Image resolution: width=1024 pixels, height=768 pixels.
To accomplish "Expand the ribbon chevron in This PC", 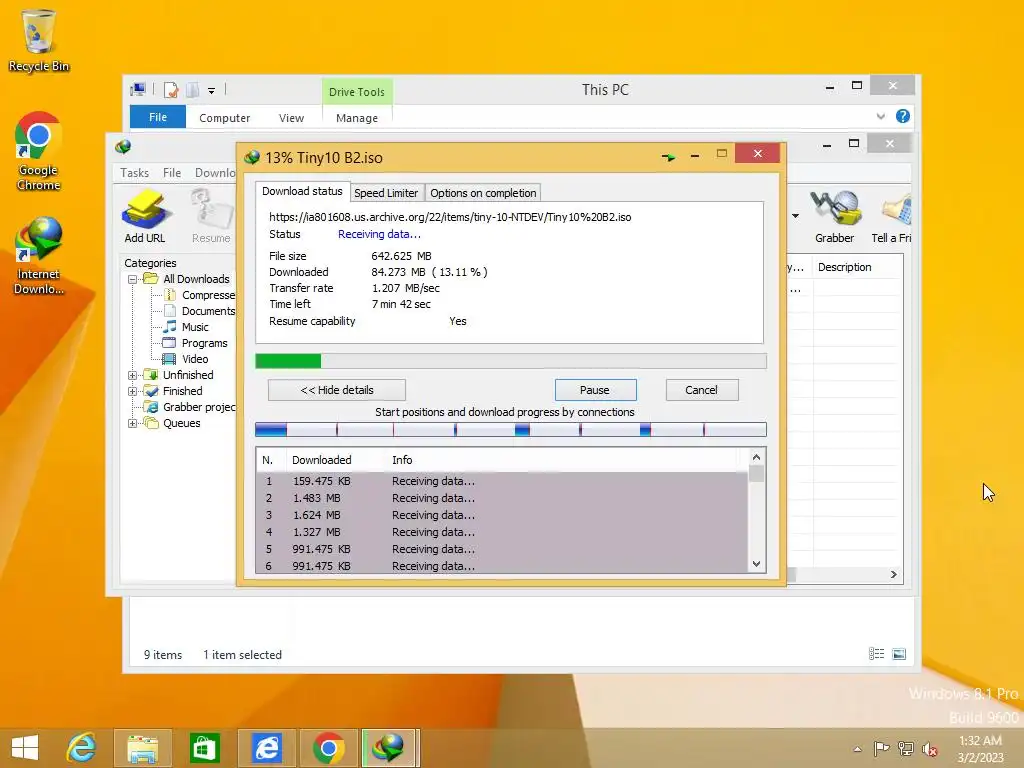I will point(880,116).
